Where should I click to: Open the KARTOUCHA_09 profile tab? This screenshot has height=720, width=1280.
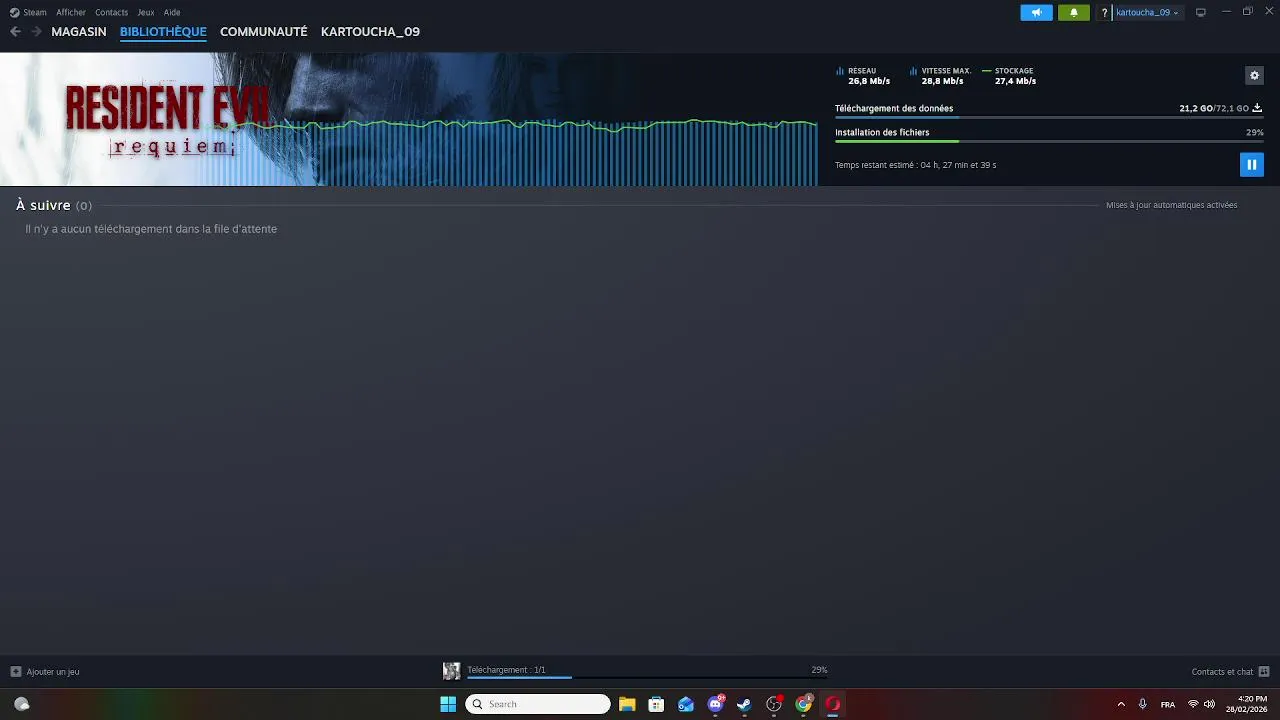coord(370,32)
